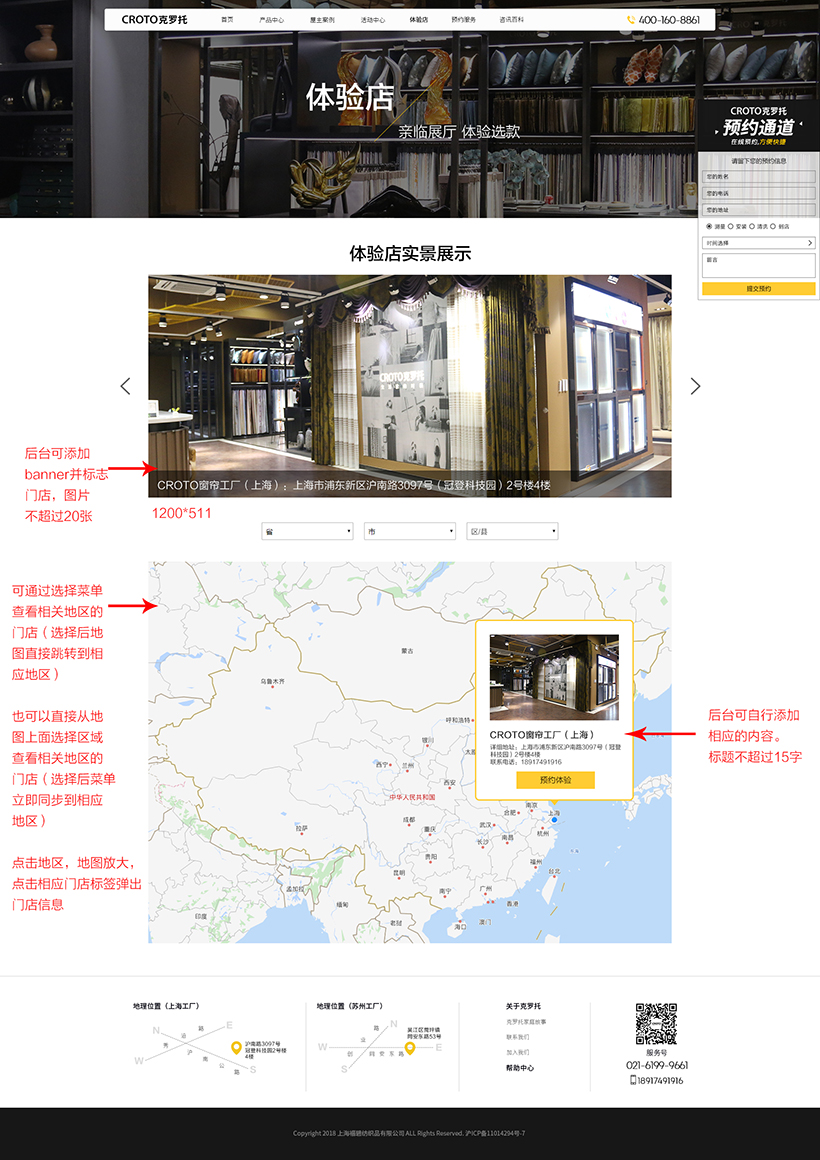Open the third nav item, after 产品中心
Viewport: 820px width, 1160px height.
pos(322,20)
